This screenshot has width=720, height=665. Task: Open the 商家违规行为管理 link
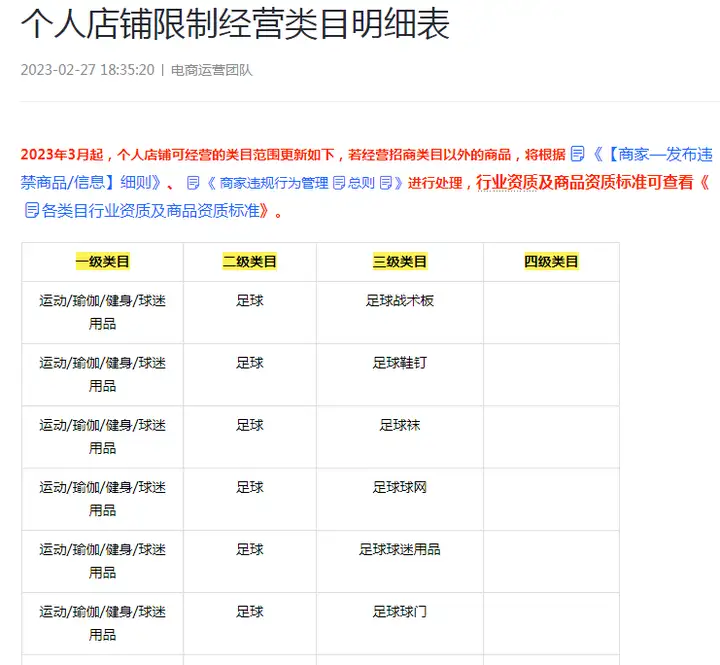(x=274, y=183)
